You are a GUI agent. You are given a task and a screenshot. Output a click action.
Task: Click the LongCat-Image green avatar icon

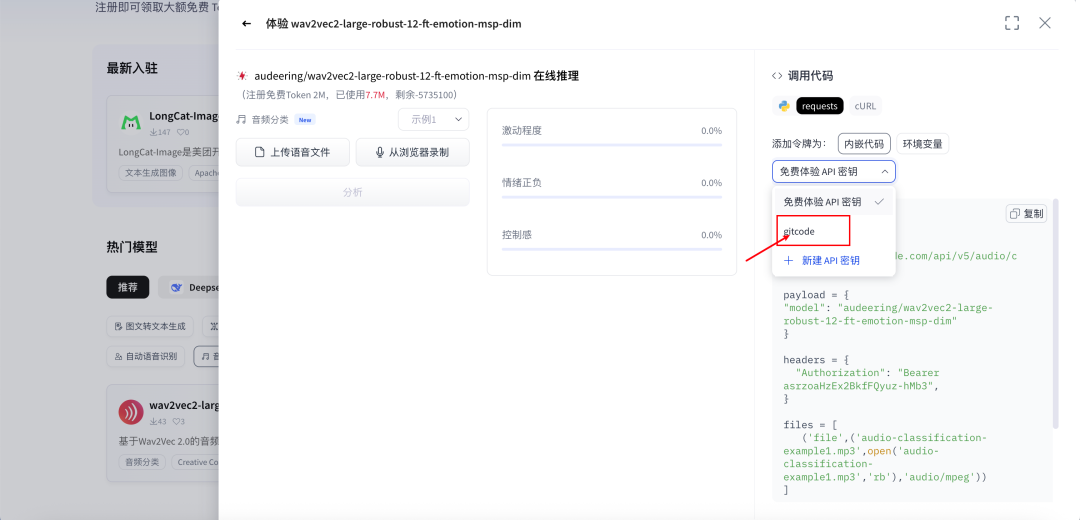131,123
